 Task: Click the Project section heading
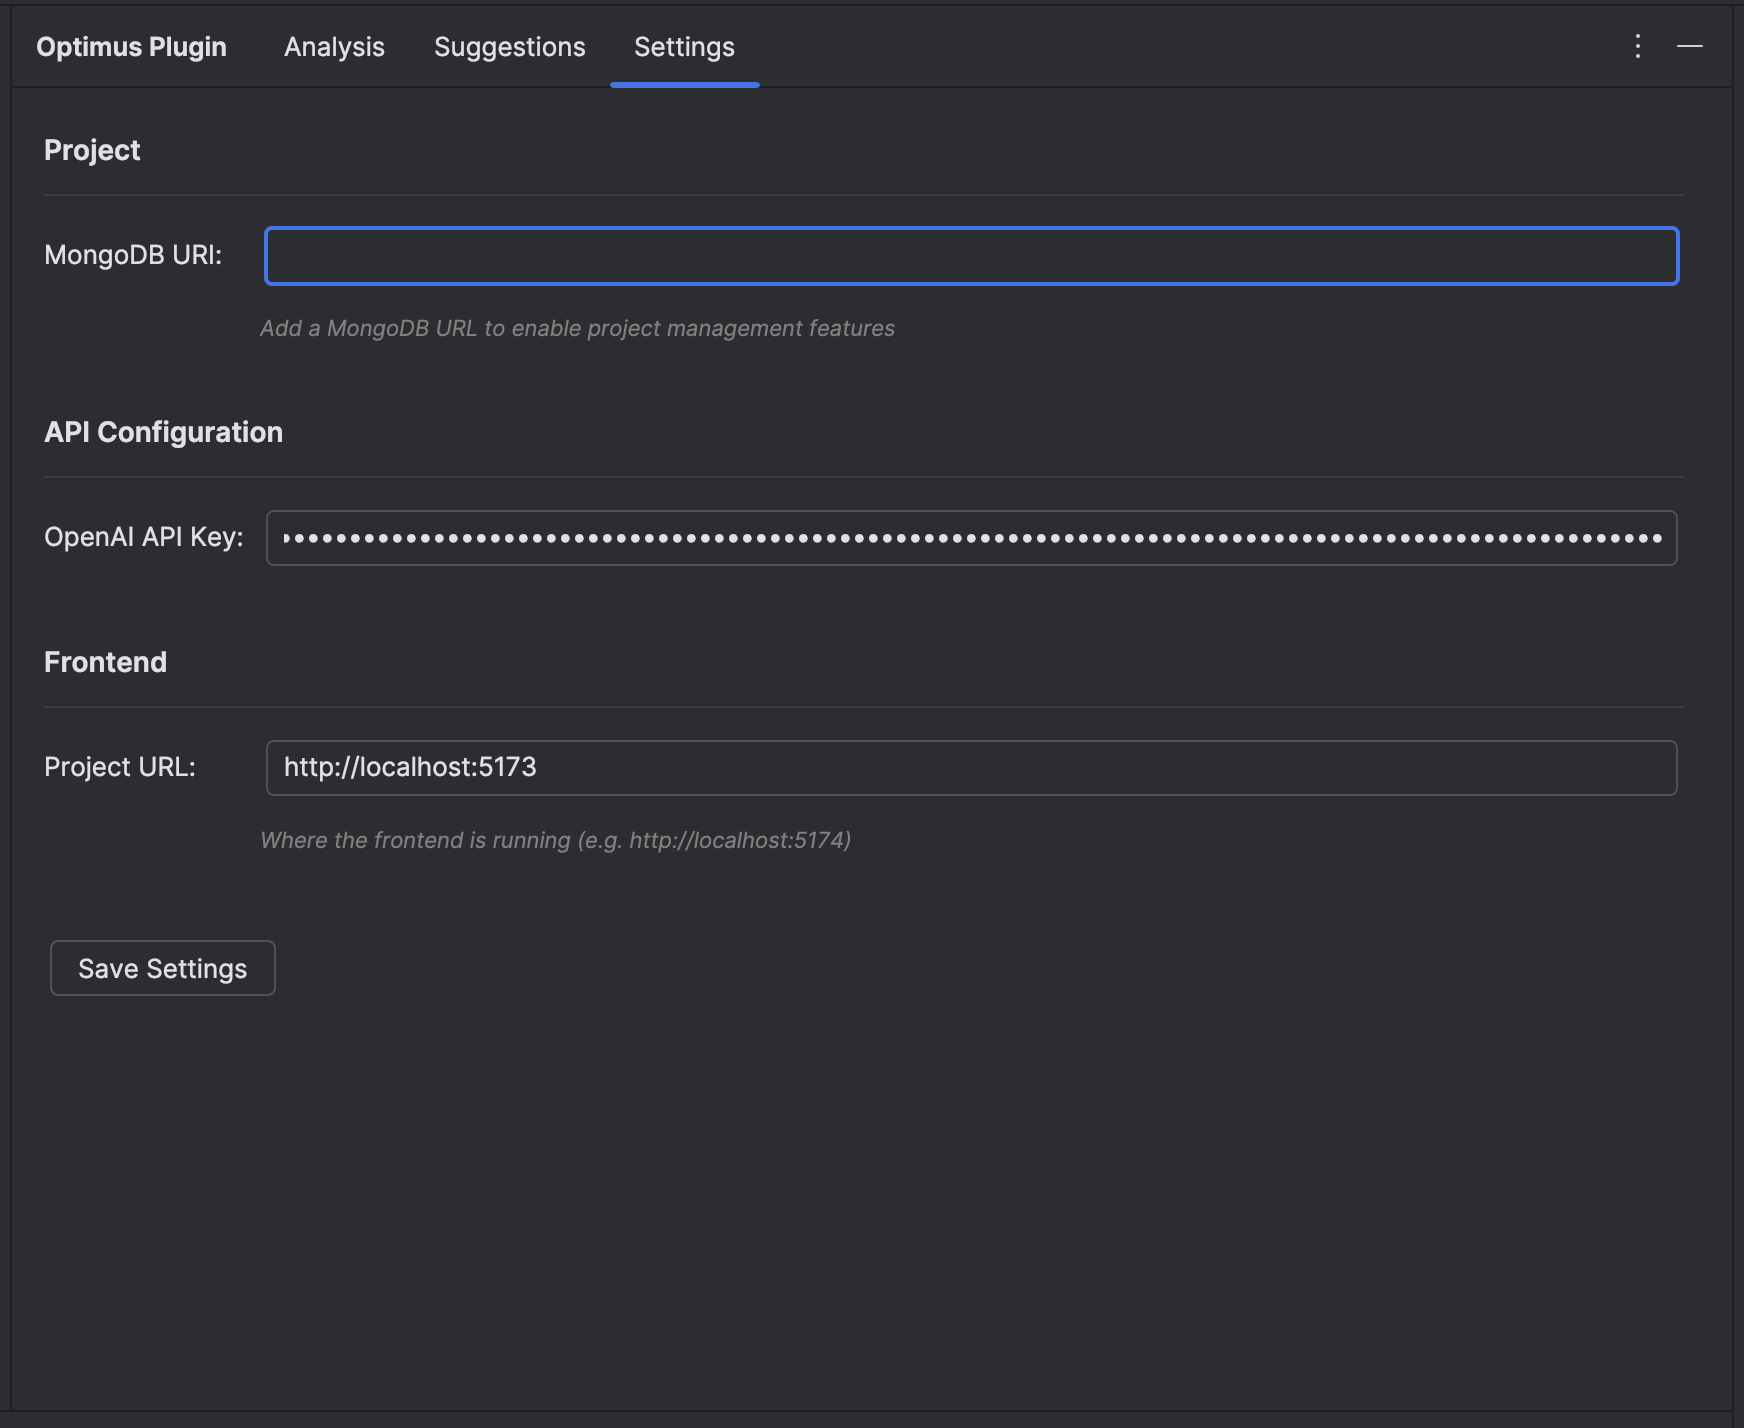(x=92, y=150)
